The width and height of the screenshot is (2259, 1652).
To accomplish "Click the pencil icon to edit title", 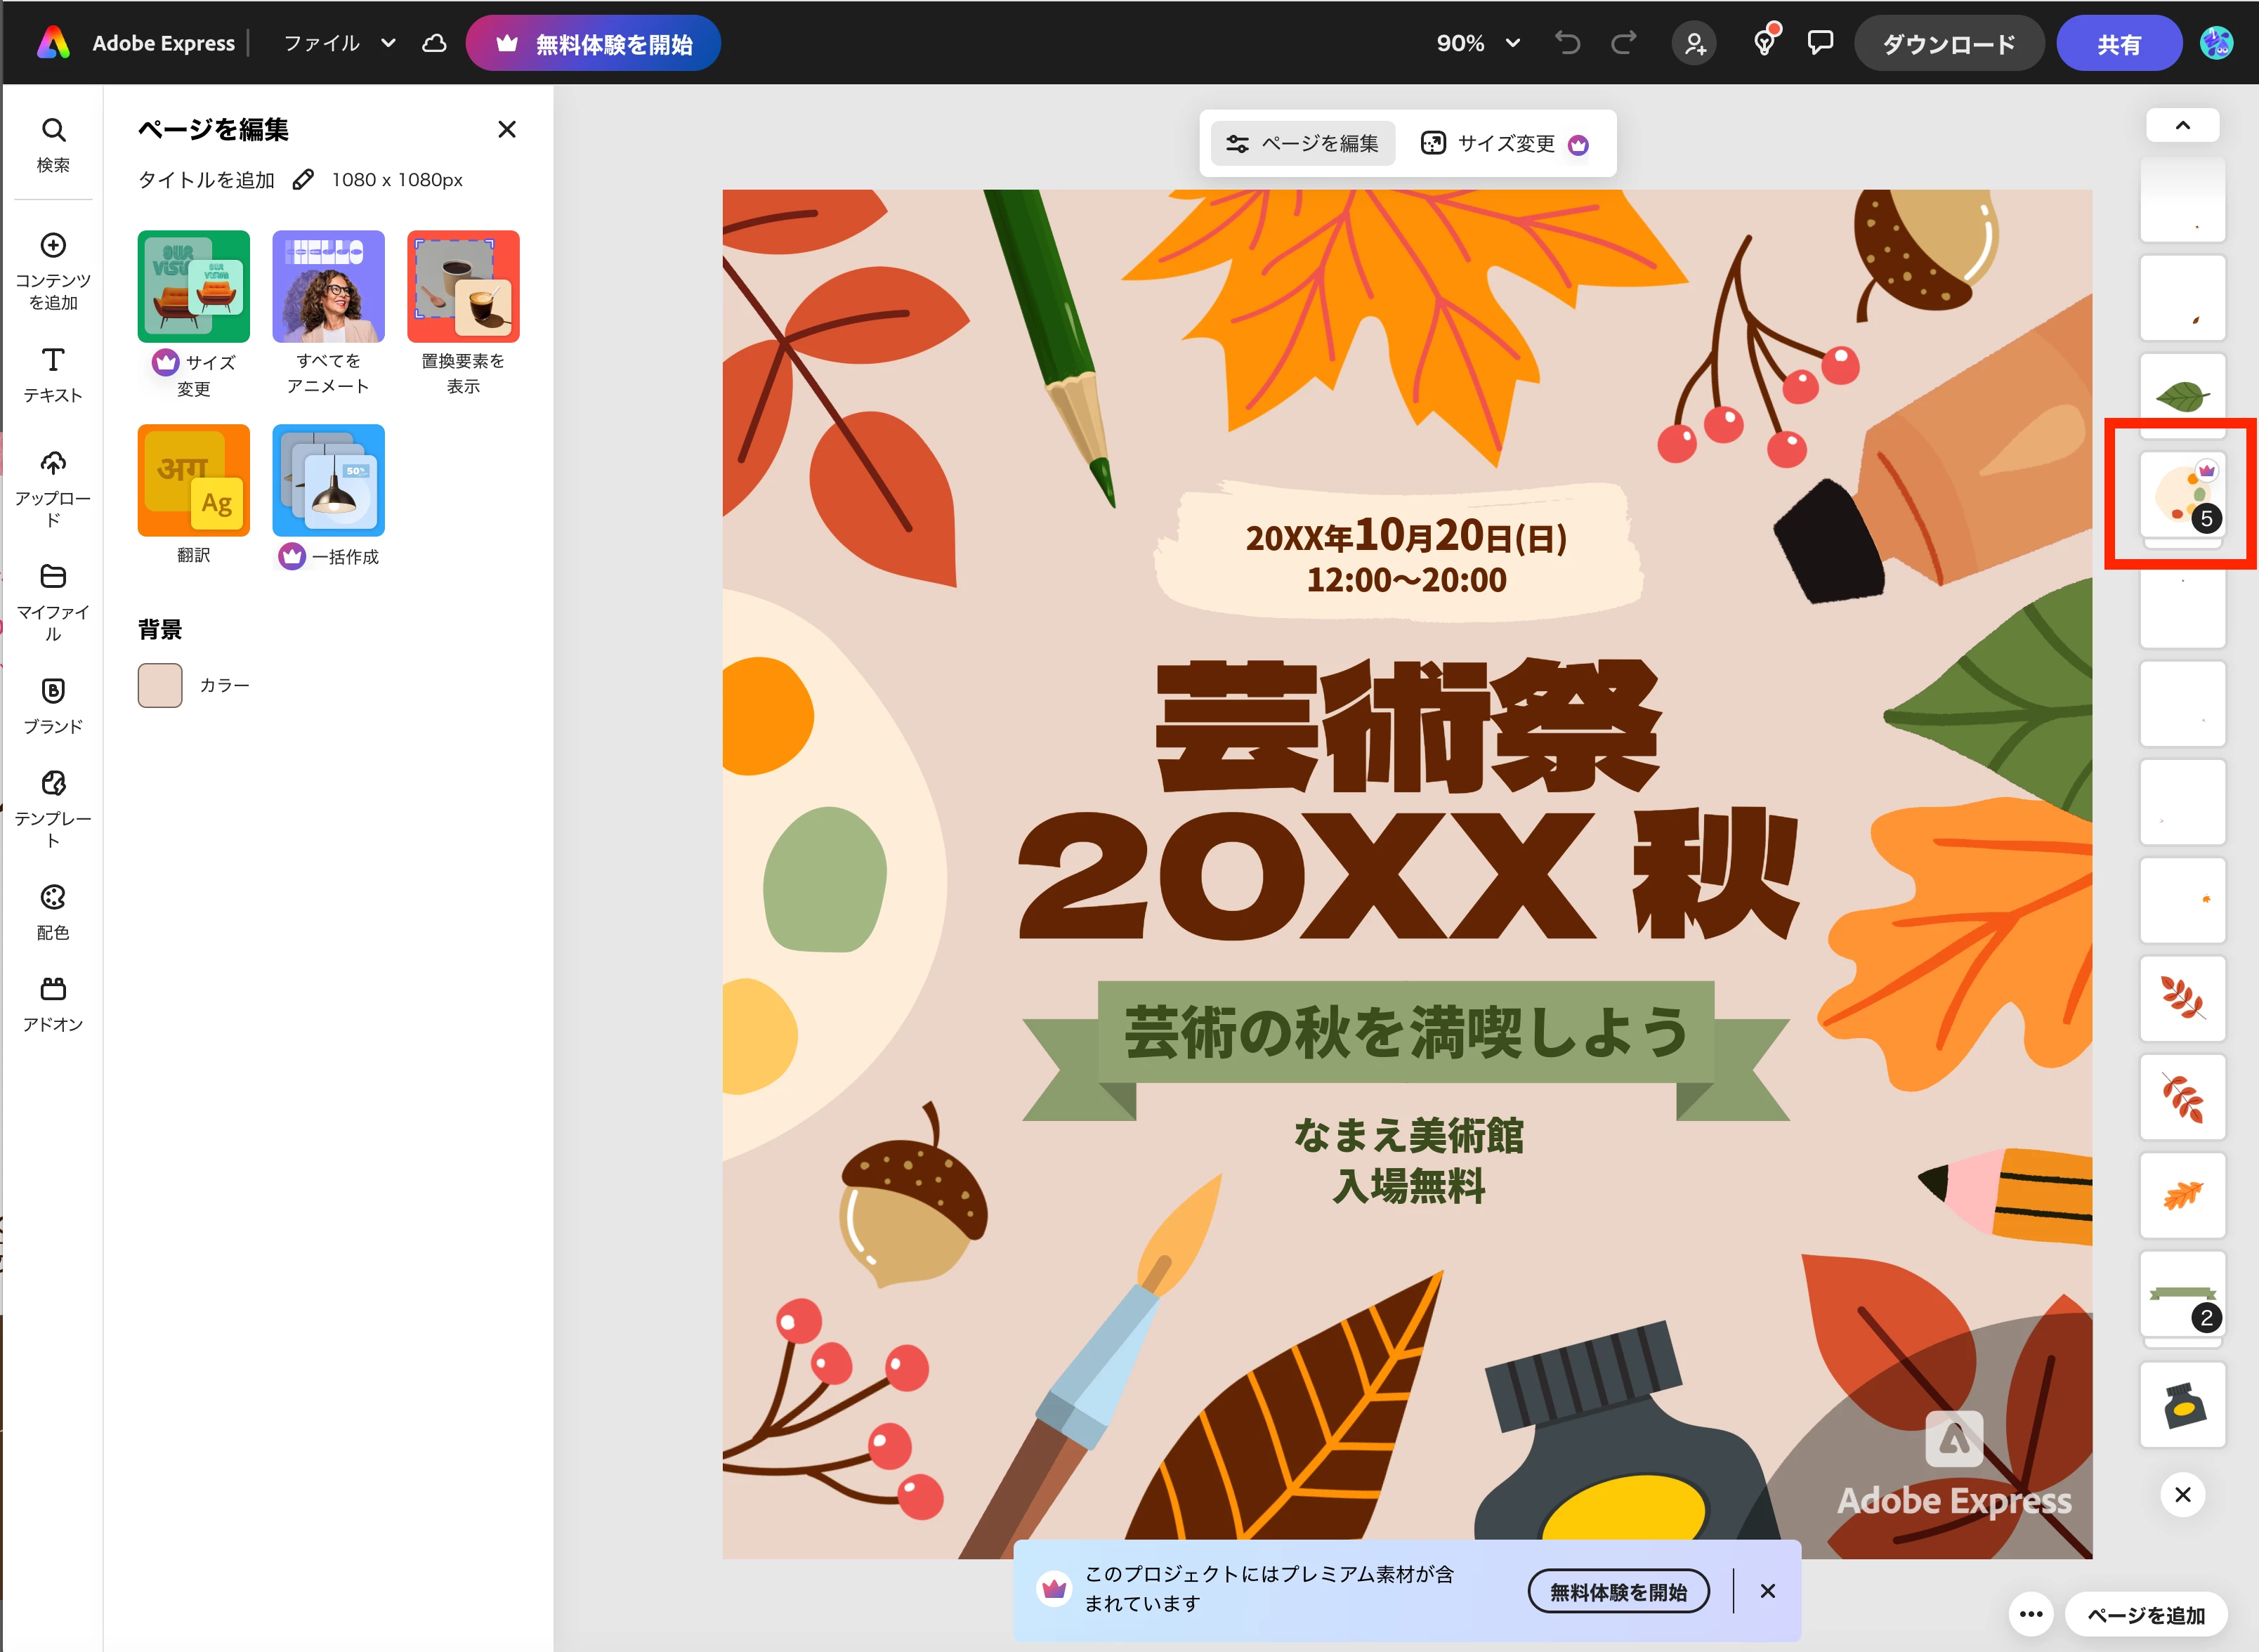I will pyautogui.click(x=303, y=180).
